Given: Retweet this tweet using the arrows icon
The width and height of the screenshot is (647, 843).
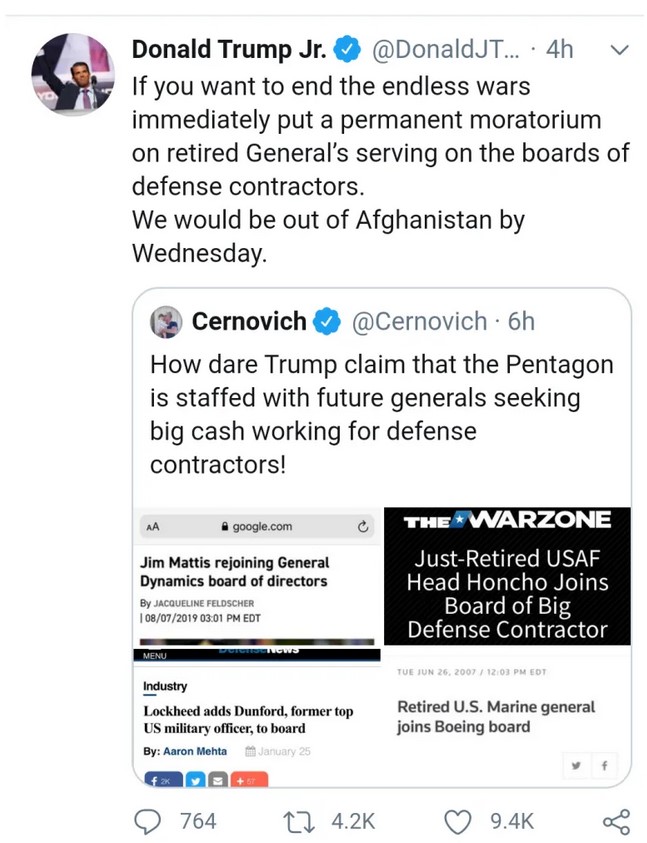Looking at the screenshot, I should pos(297,821).
